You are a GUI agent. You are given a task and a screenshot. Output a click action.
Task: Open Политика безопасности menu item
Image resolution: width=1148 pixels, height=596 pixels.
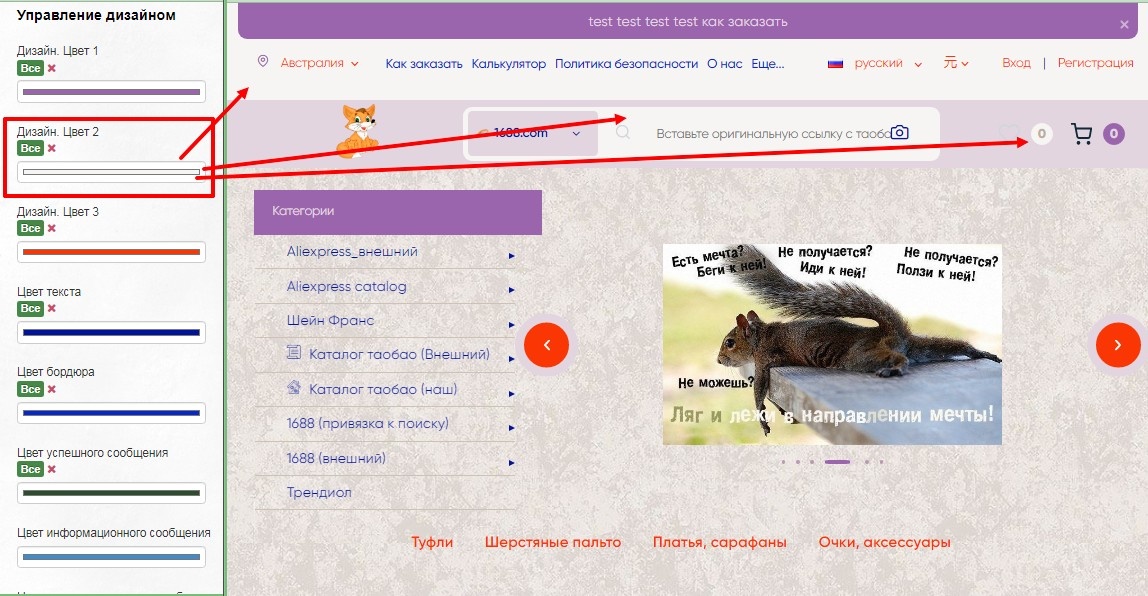pyautogui.click(x=626, y=64)
